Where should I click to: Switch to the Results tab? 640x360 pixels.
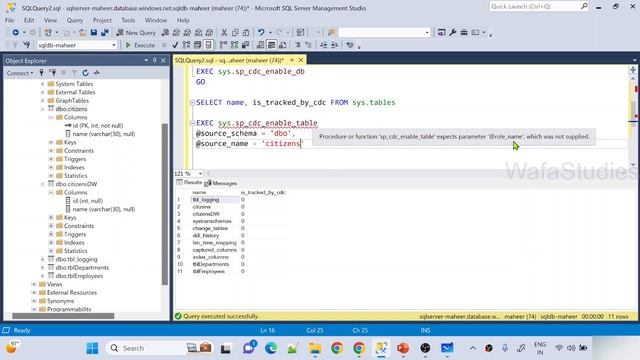tap(189, 183)
